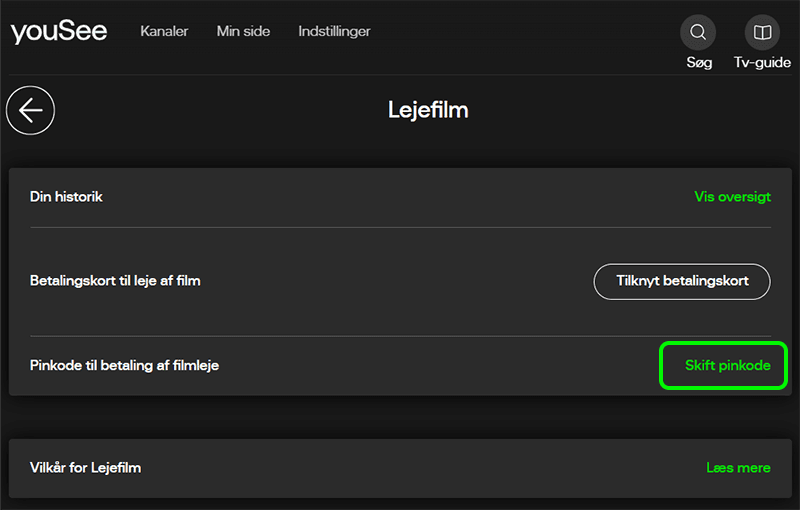This screenshot has width=800, height=510.
Task: Open the Tv-guide book icon
Action: [762, 33]
